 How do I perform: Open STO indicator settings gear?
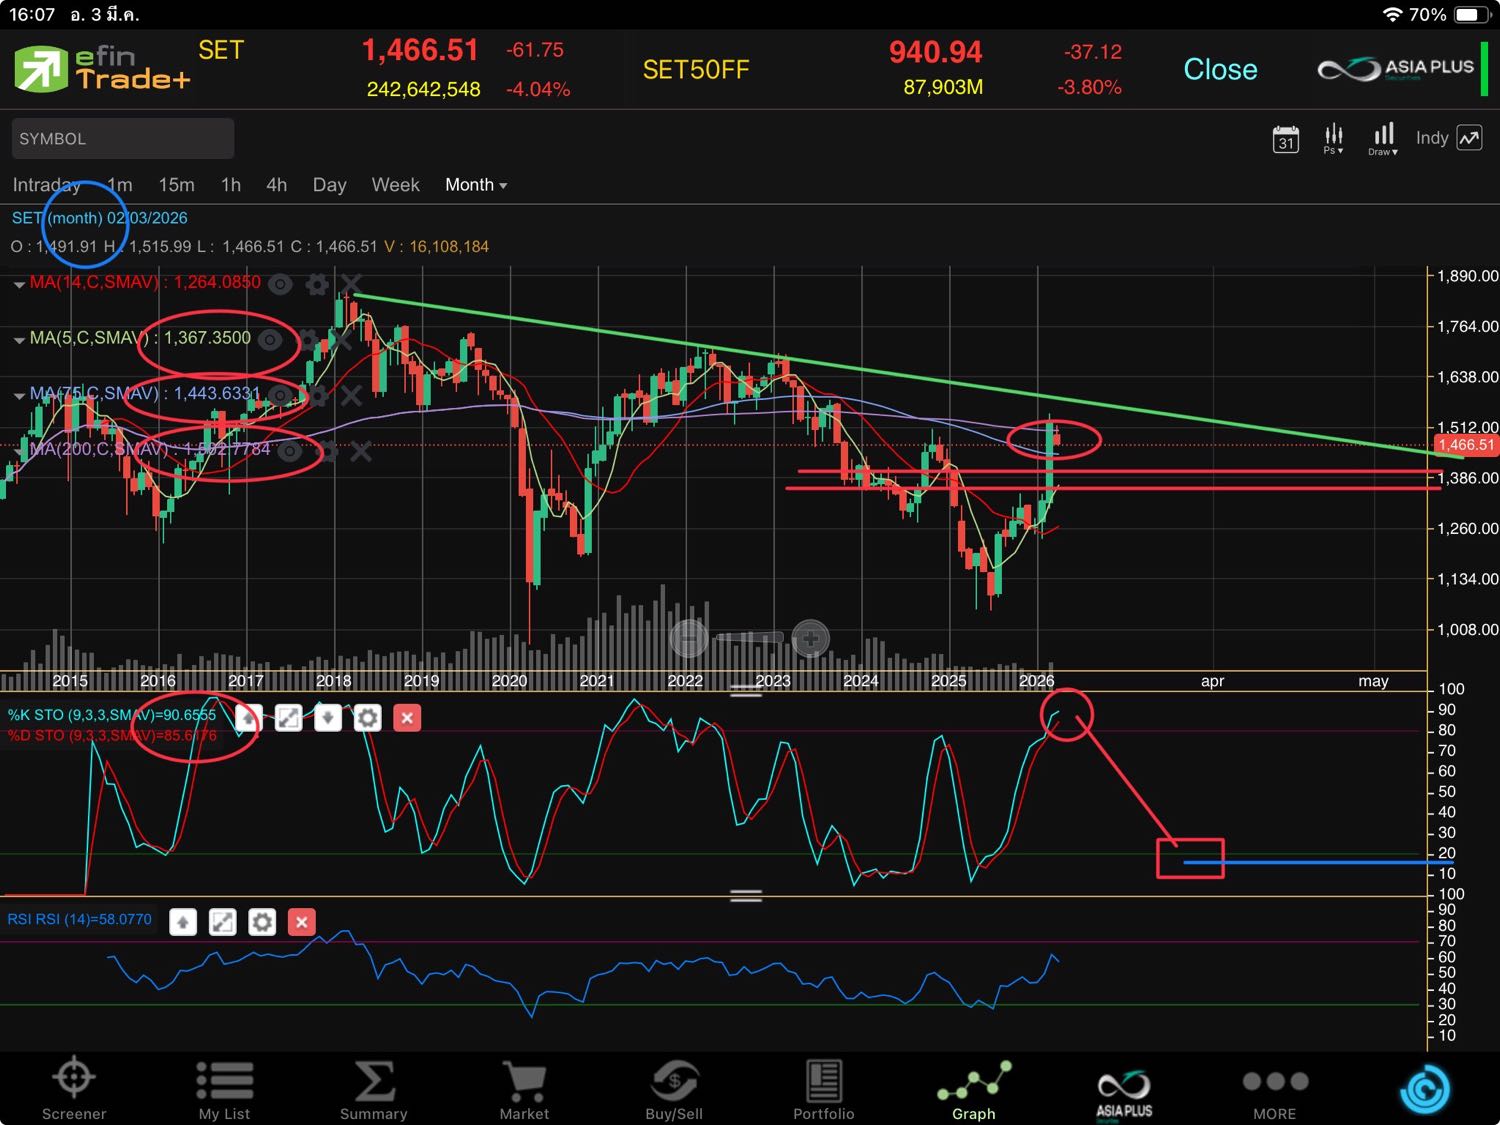click(368, 717)
